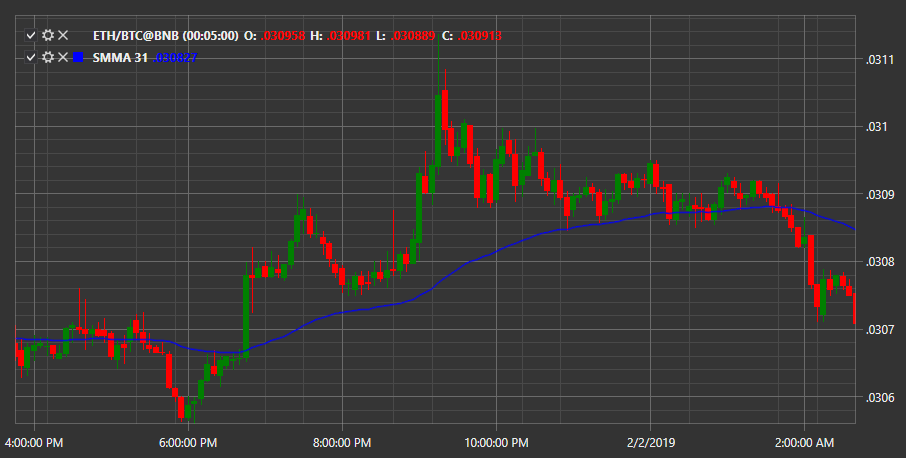The width and height of the screenshot is (906, 458).
Task: Click the 6:00:00 PM time label
Action: 188,443
